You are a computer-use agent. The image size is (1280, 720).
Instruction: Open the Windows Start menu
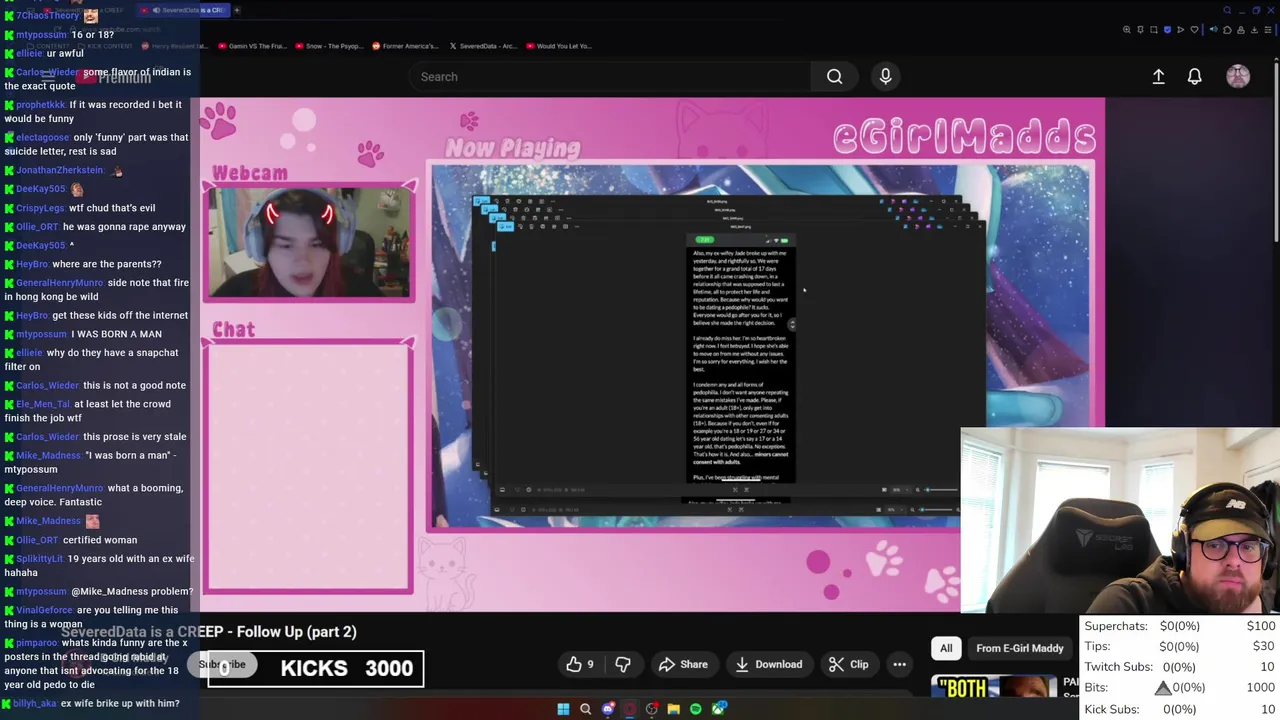click(563, 709)
